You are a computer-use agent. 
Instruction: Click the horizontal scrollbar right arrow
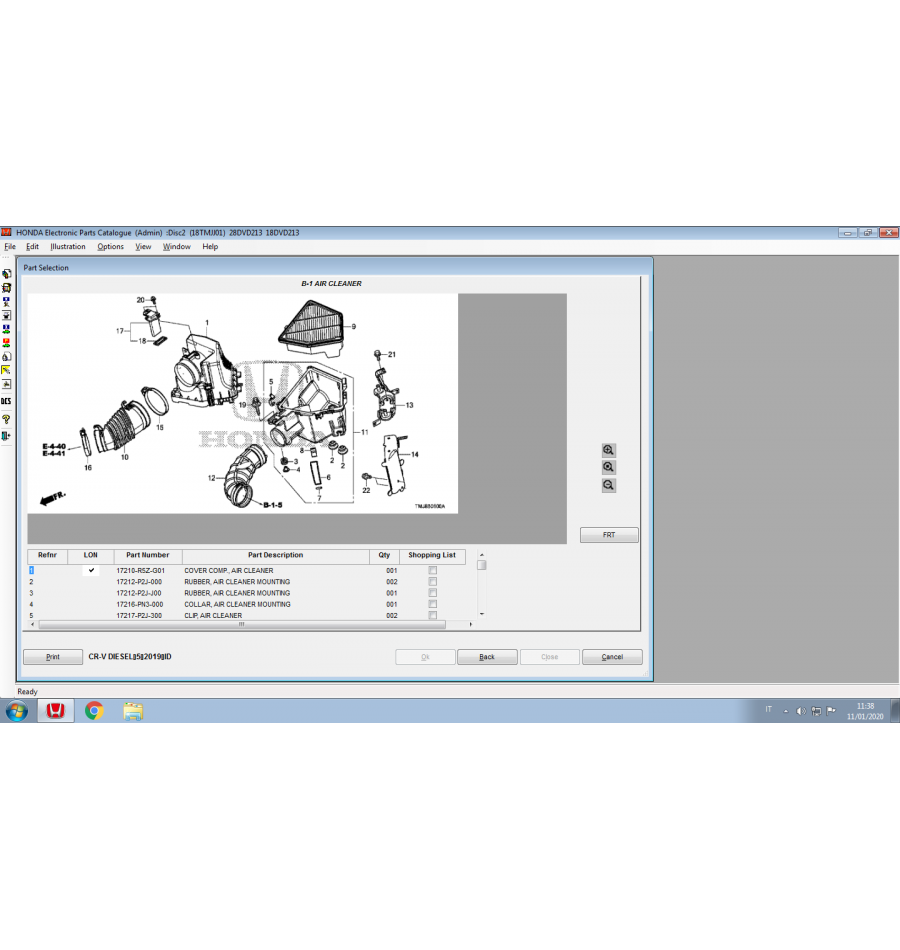471,624
